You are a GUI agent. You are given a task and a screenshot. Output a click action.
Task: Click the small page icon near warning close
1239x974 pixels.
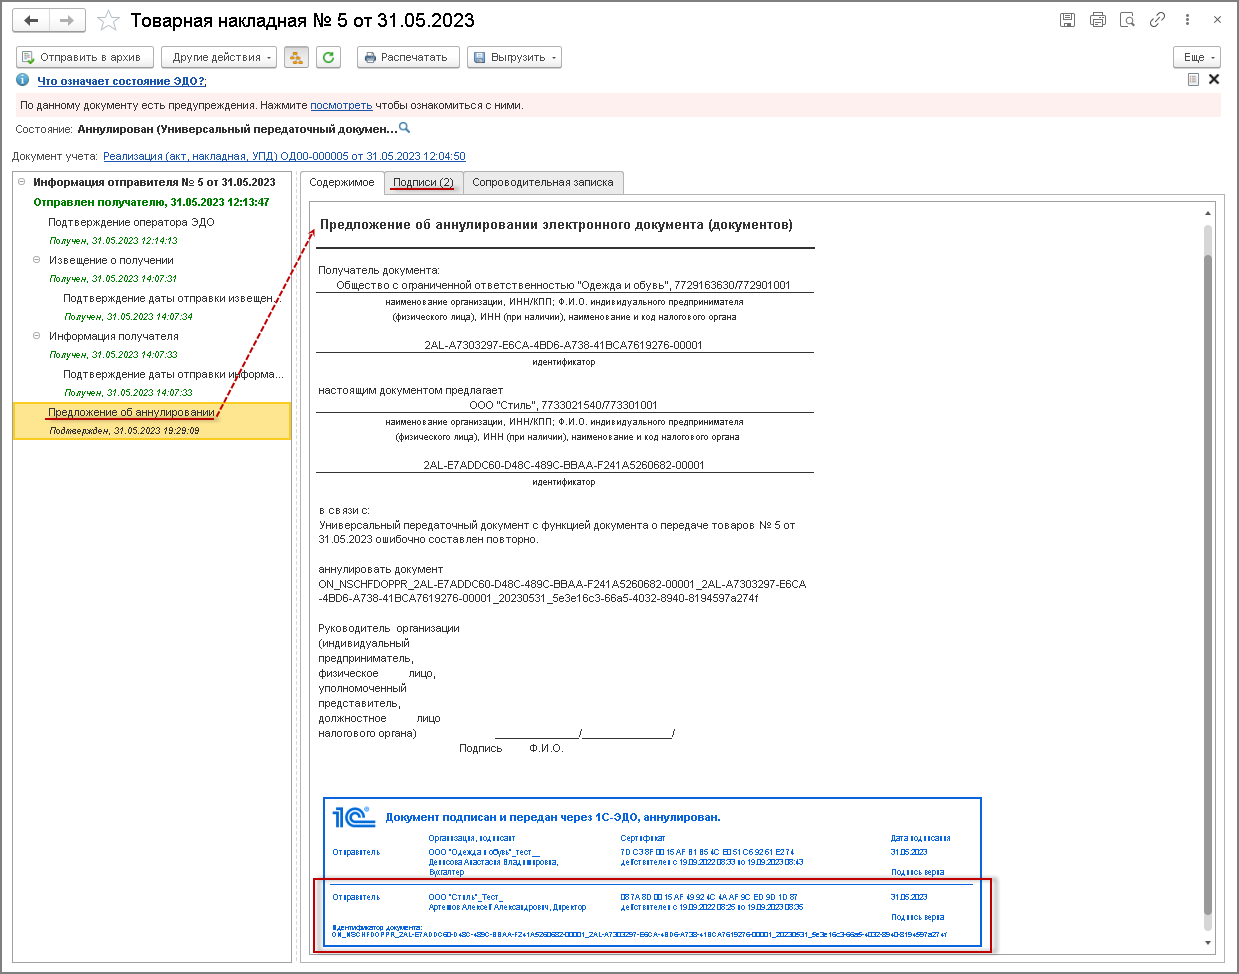coord(1193,80)
